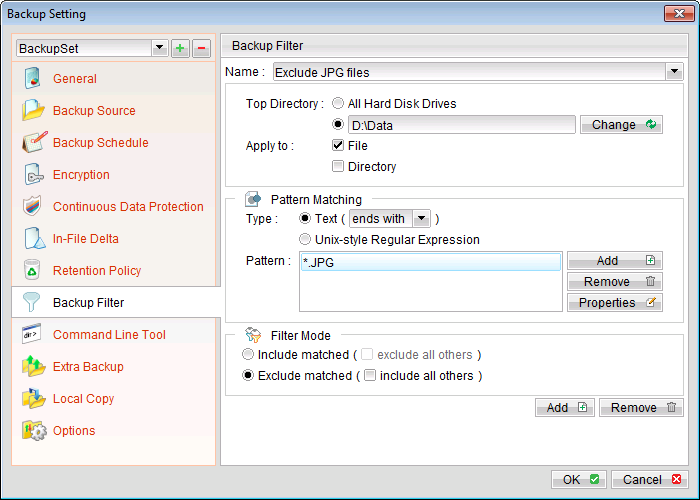This screenshot has width=700, height=500.
Task: Open the BackupSet dropdown
Action: pyautogui.click(x=159, y=48)
